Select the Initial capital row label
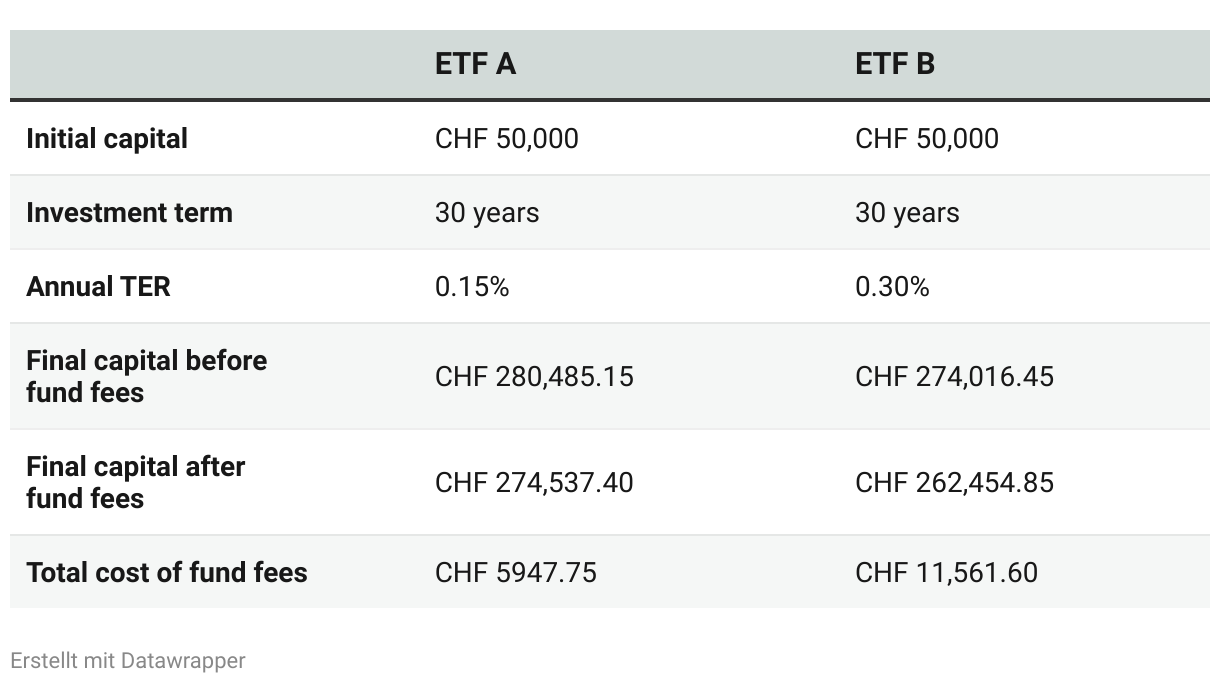This screenshot has height=684, width=1220. 107,138
